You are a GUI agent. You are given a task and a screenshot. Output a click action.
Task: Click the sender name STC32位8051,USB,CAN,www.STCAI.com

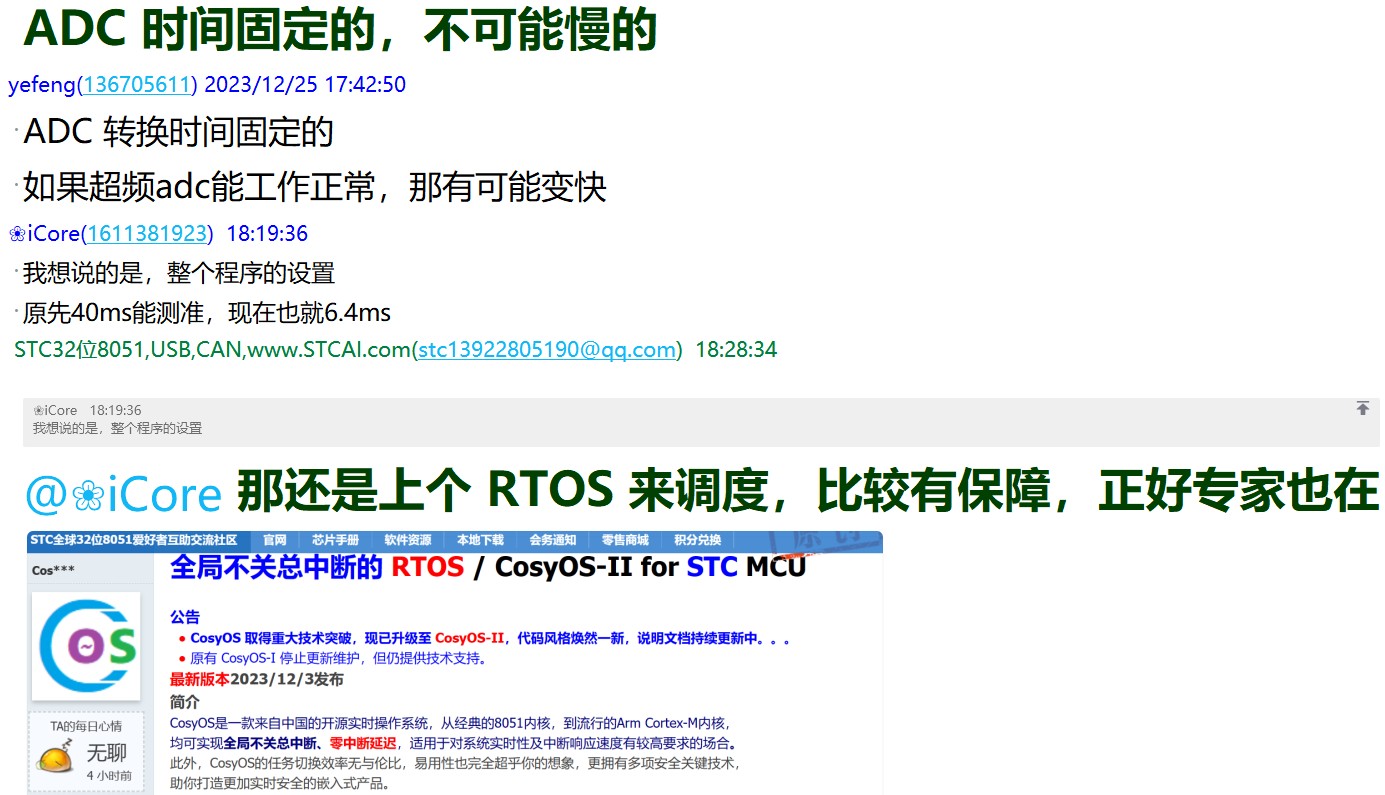click(x=213, y=350)
